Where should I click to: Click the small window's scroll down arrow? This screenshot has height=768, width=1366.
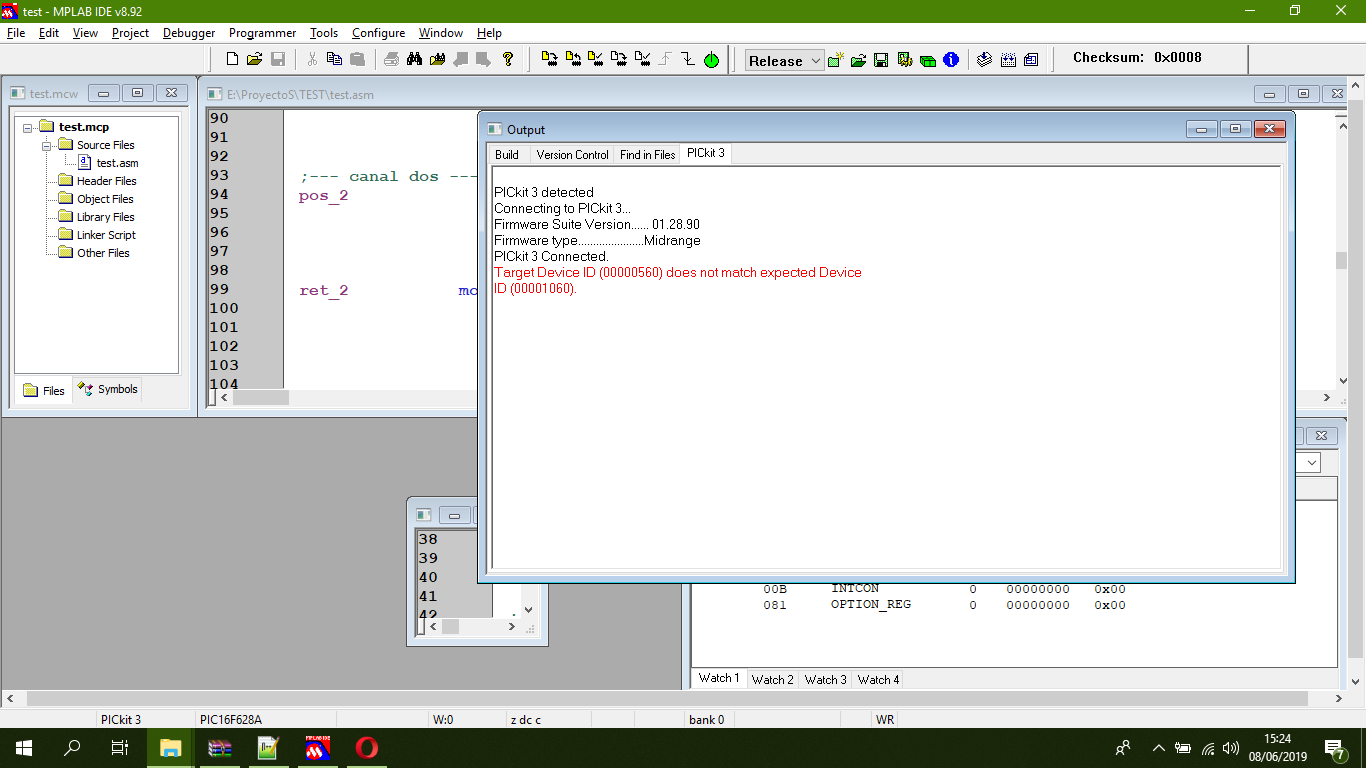(529, 610)
